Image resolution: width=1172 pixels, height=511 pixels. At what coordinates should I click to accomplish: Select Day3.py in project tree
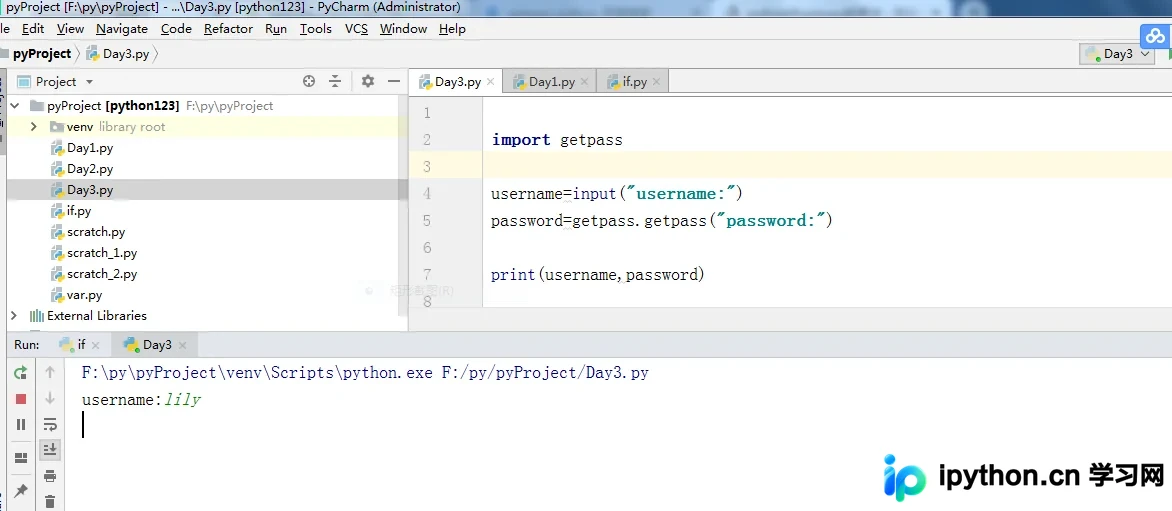(90, 190)
